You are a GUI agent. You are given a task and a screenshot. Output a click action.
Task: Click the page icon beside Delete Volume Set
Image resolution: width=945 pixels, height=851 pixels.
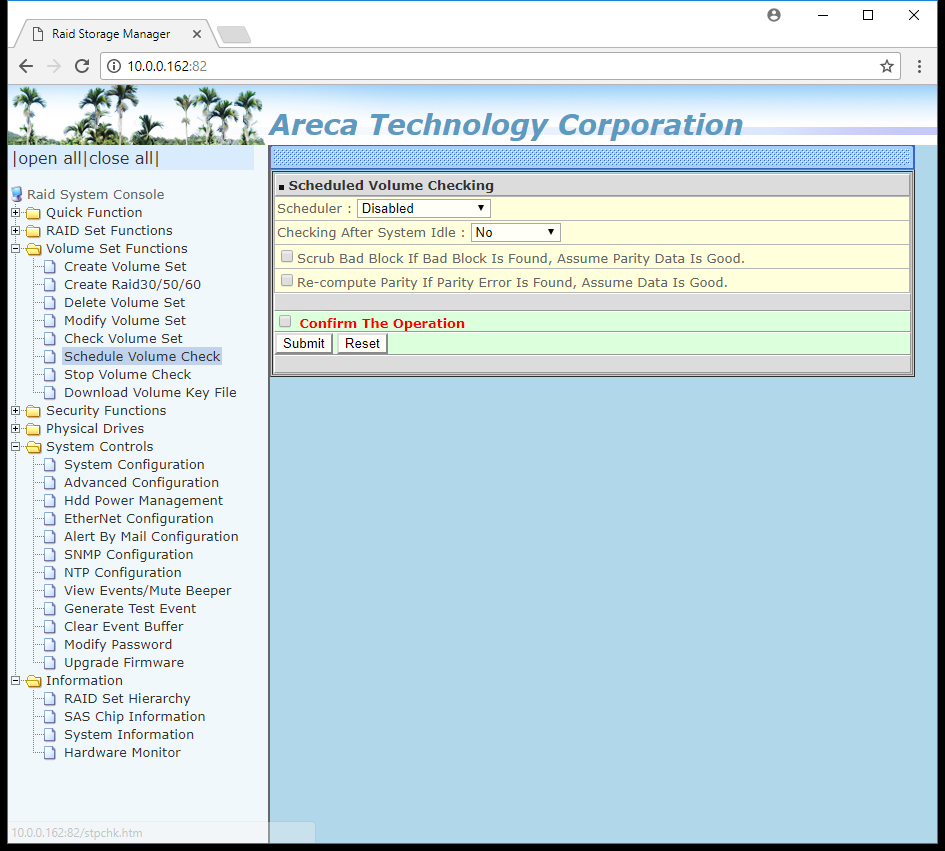51,303
